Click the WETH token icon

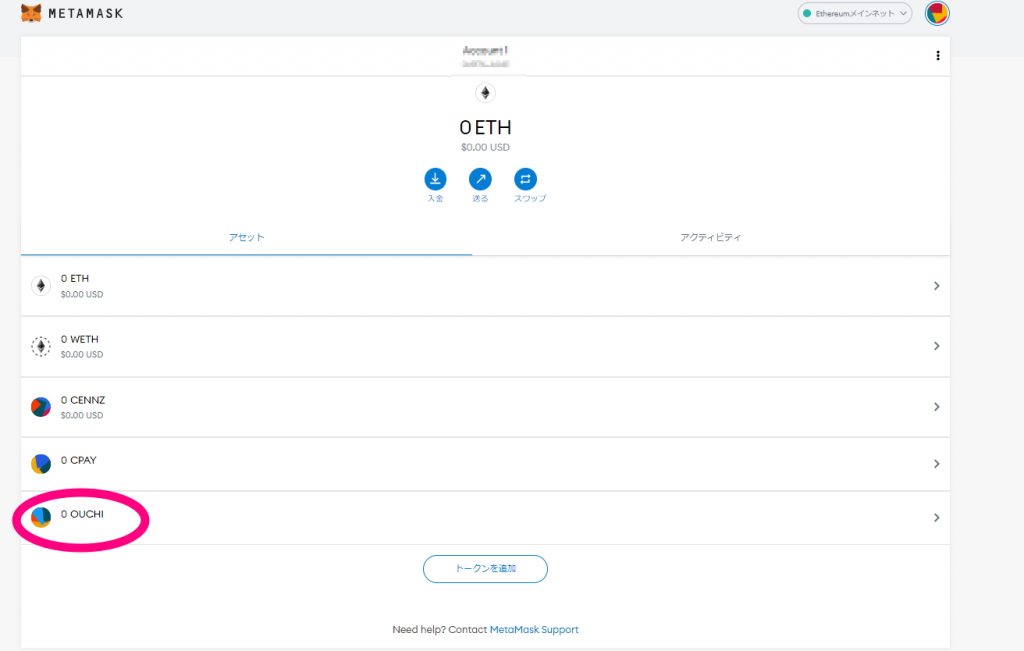tap(41, 347)
